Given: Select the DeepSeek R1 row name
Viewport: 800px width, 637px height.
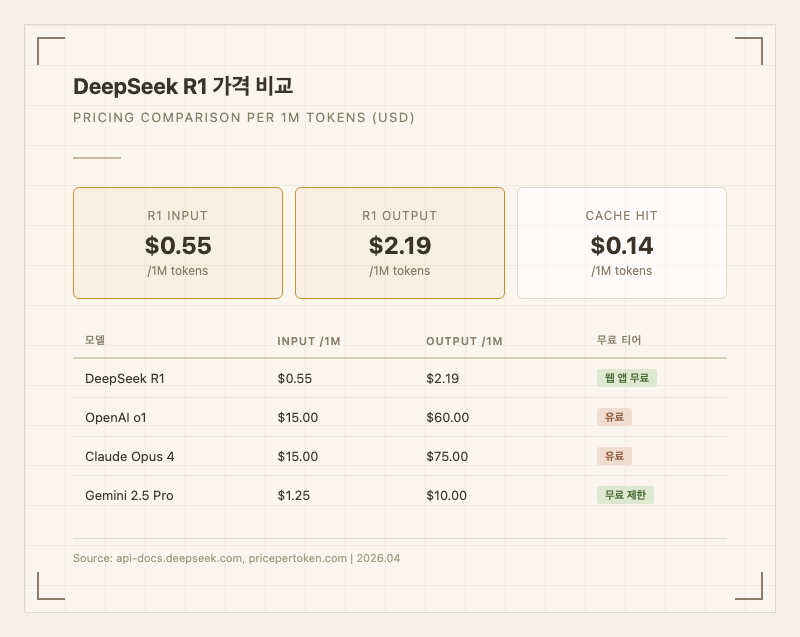Looking at the screenshot, I should (125, 378).
